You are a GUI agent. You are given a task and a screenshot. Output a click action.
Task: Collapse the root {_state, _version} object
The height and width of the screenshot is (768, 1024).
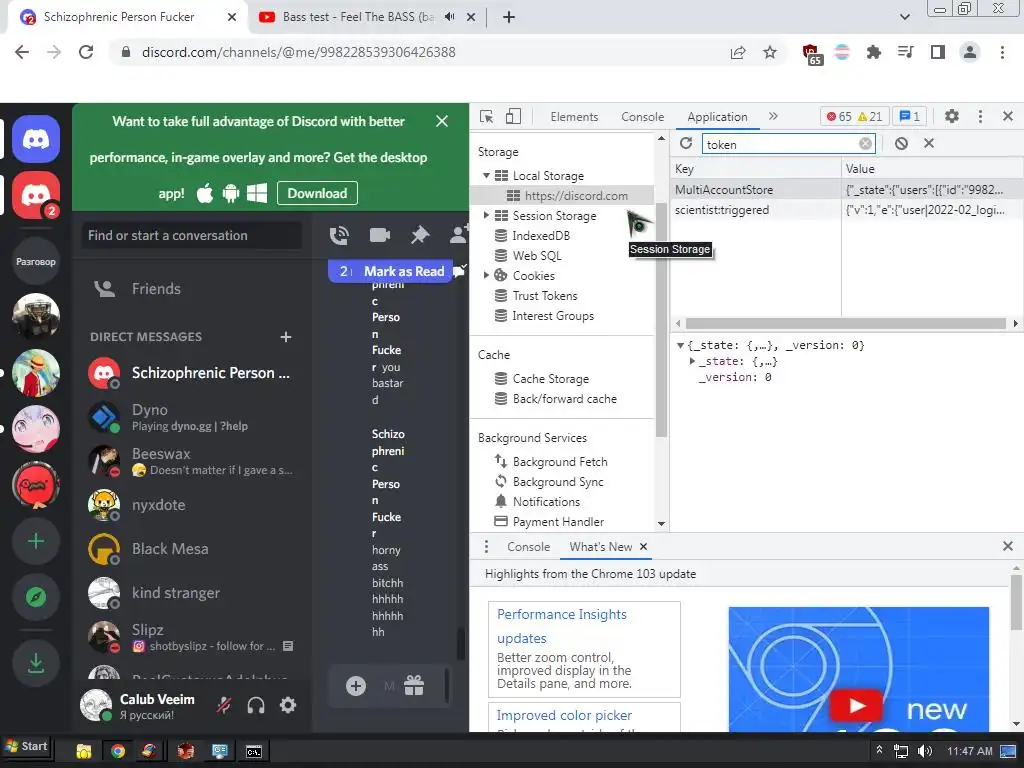(x=680, y=345)
